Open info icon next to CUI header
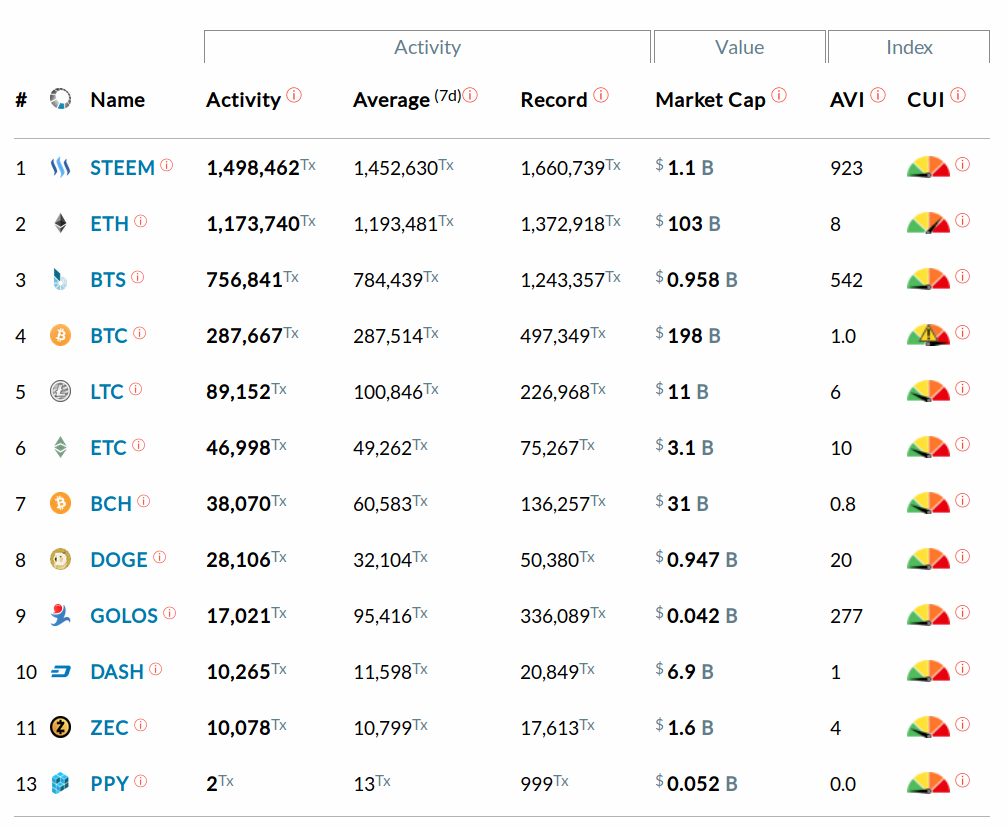 (958, 95)
